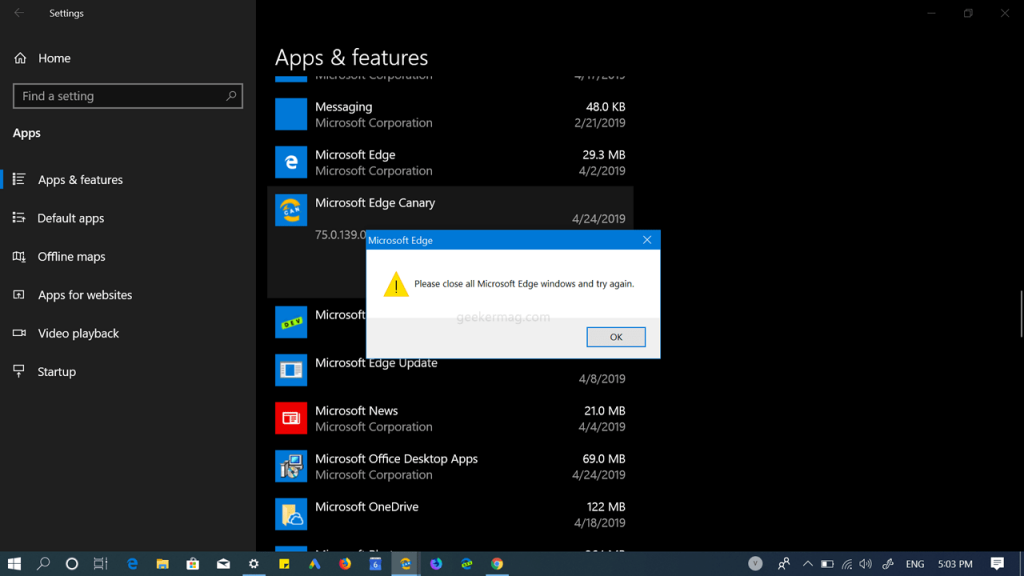Click the pen/link icon in system tray
Screen dimensions: 1024x576
[x=888, y=564]
